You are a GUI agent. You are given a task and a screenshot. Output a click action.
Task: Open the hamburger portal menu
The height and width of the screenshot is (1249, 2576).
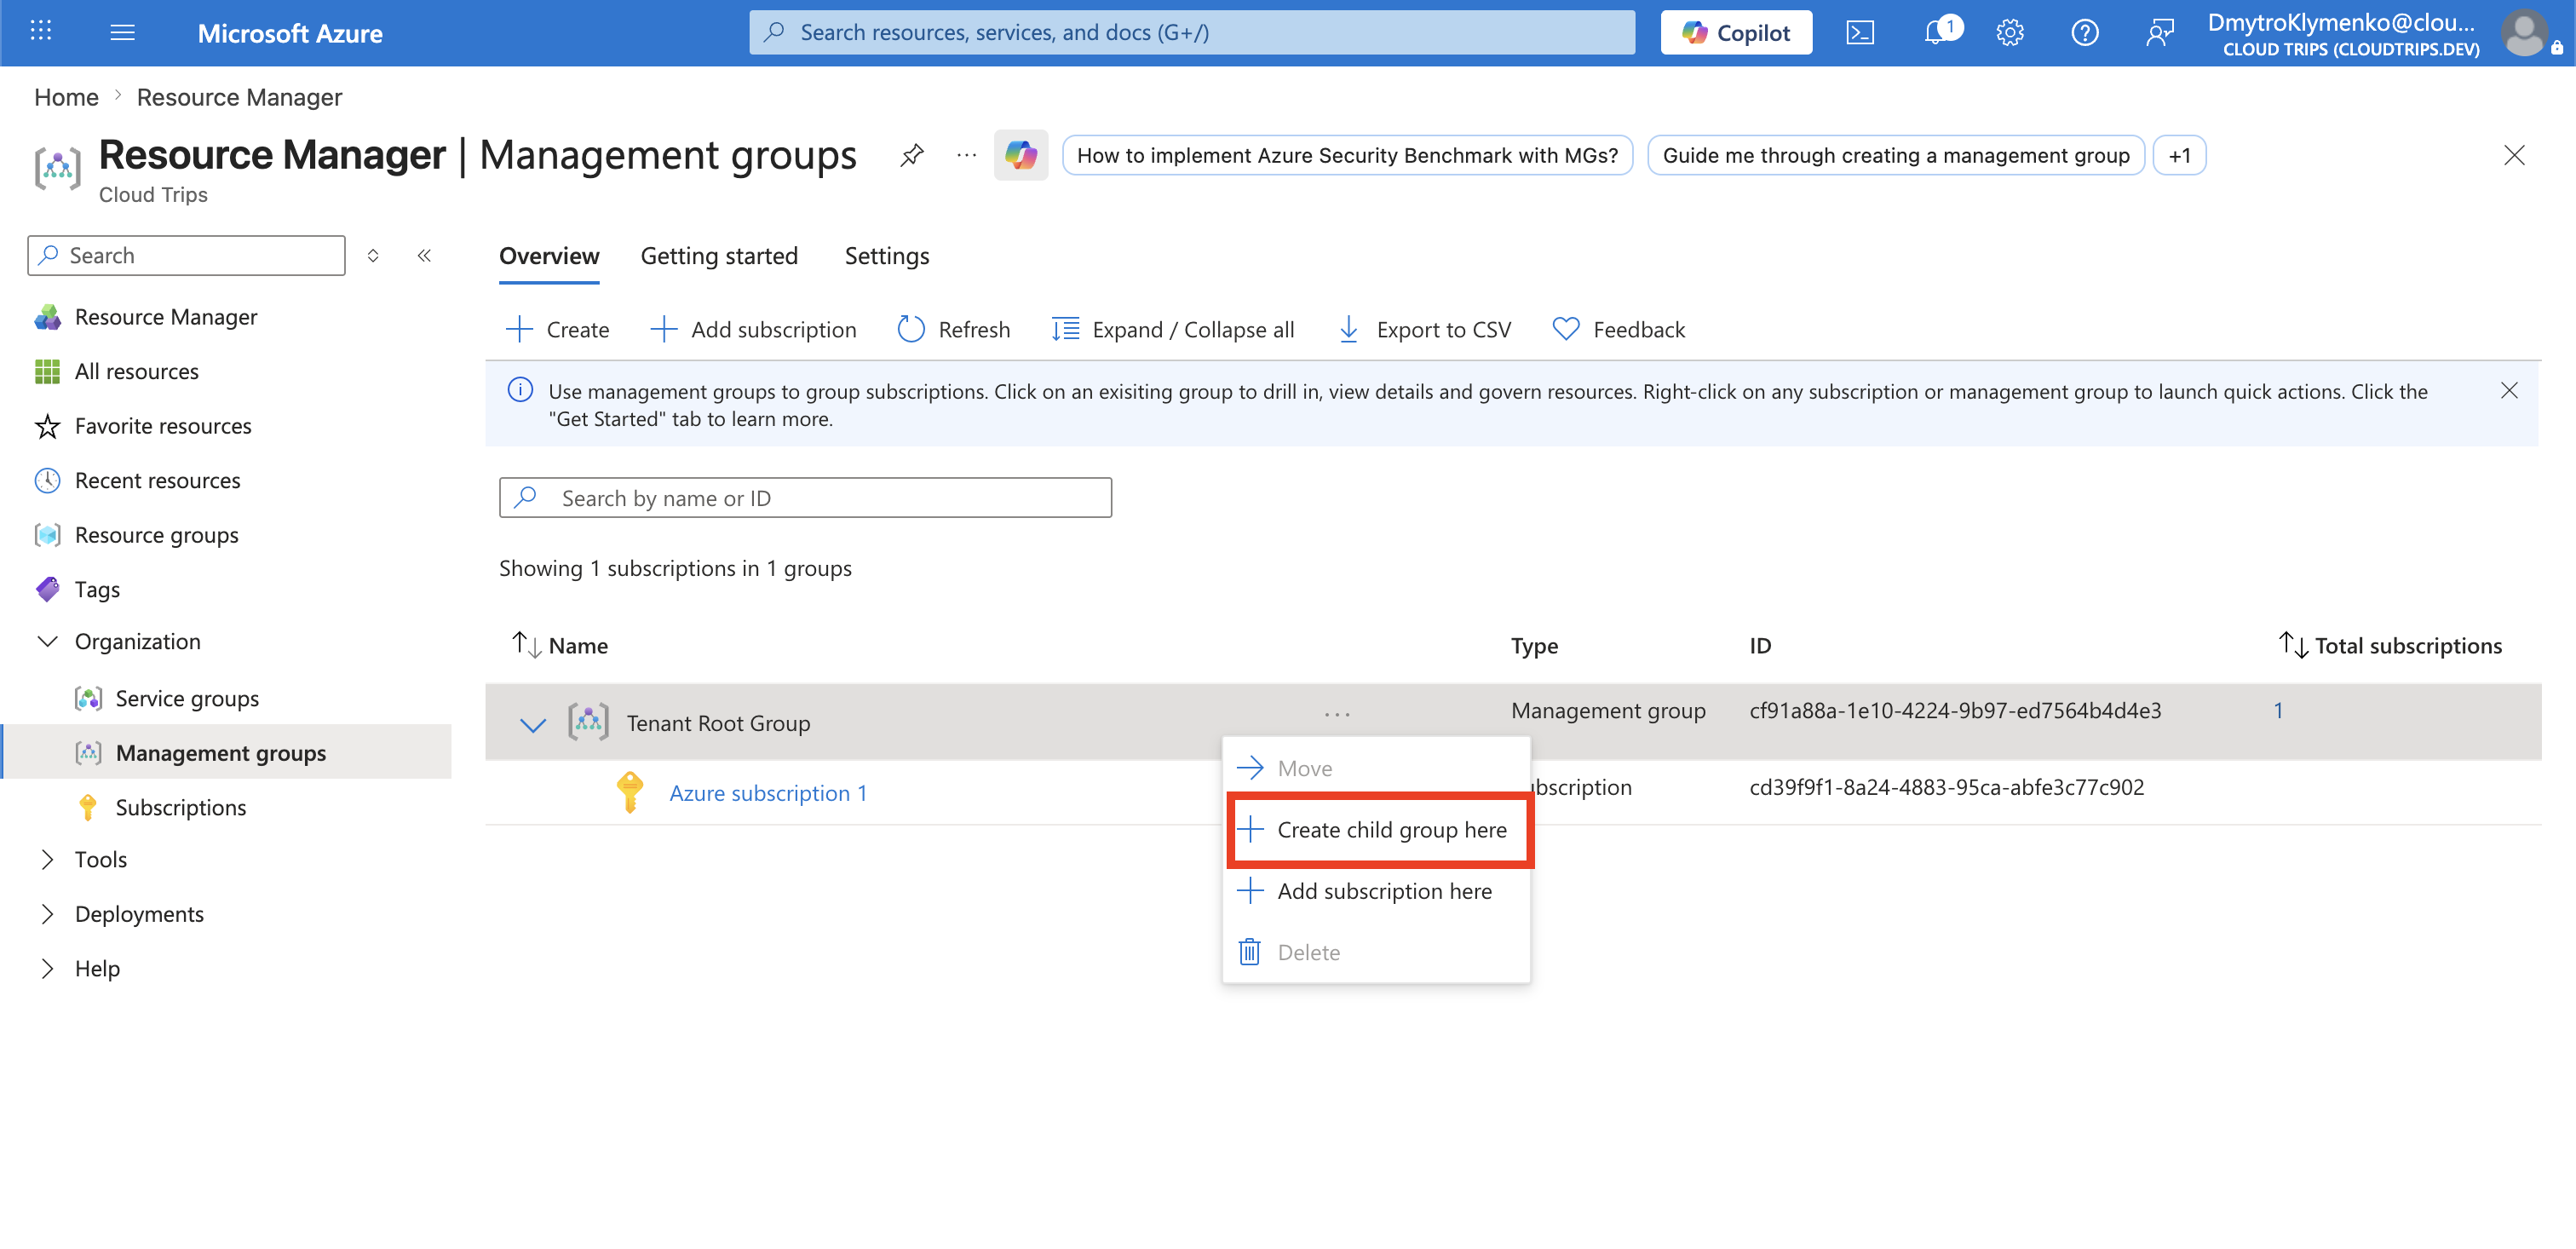(122, 32)
